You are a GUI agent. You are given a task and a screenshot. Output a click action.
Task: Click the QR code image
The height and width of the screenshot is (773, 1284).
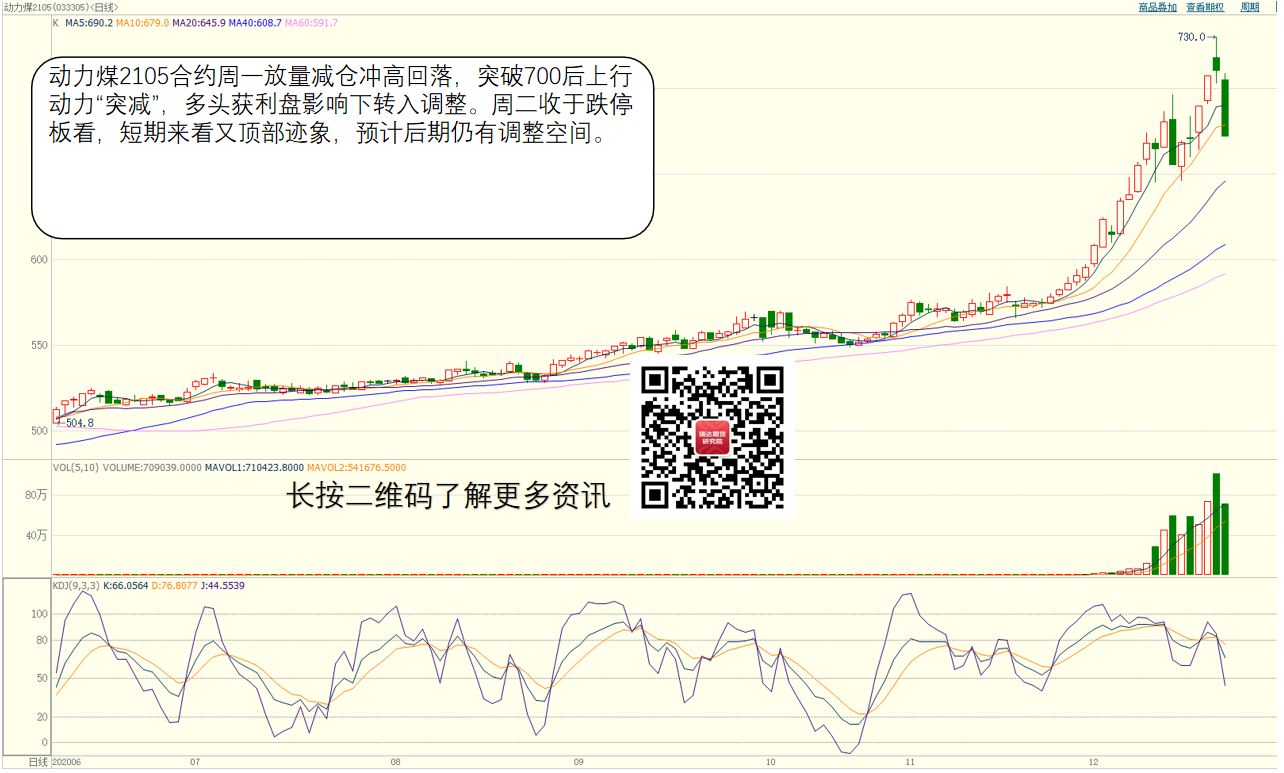click(x=712, y=438)
